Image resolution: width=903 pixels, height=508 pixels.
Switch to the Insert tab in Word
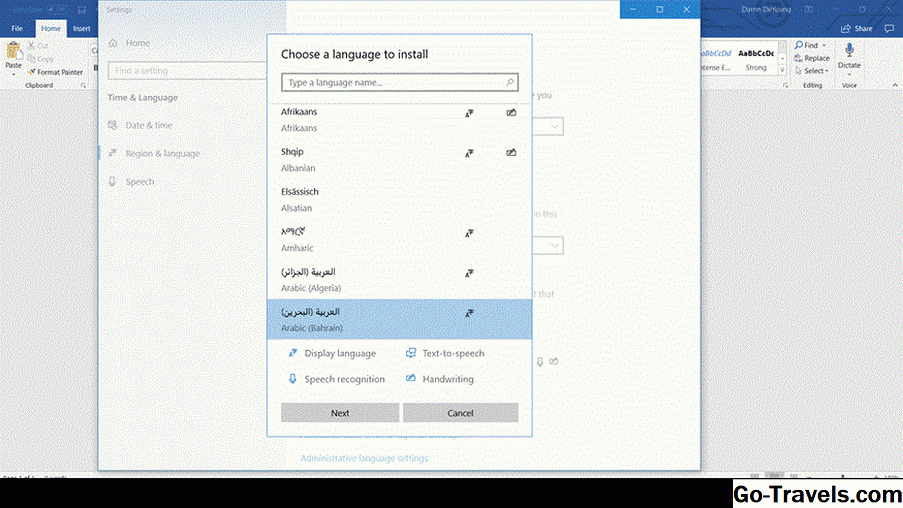click(81, 28)
